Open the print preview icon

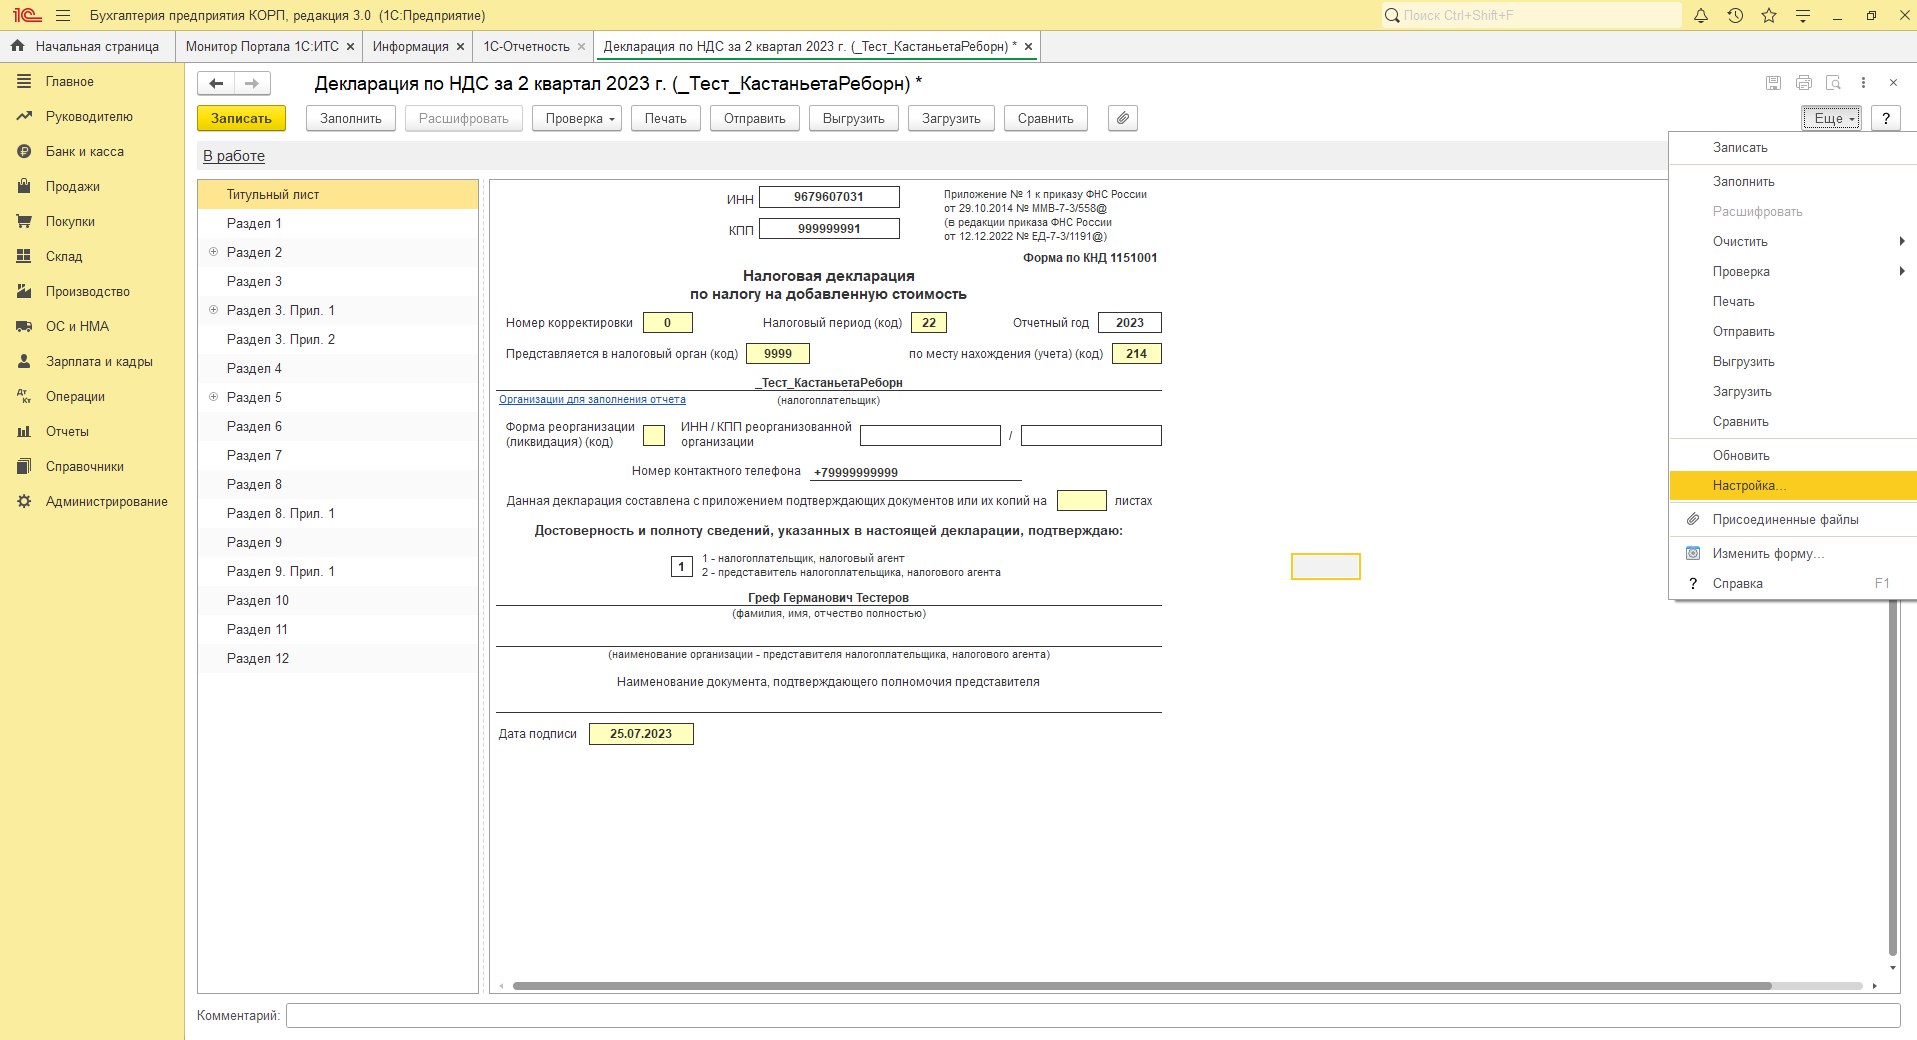[x=1833, y=83]
